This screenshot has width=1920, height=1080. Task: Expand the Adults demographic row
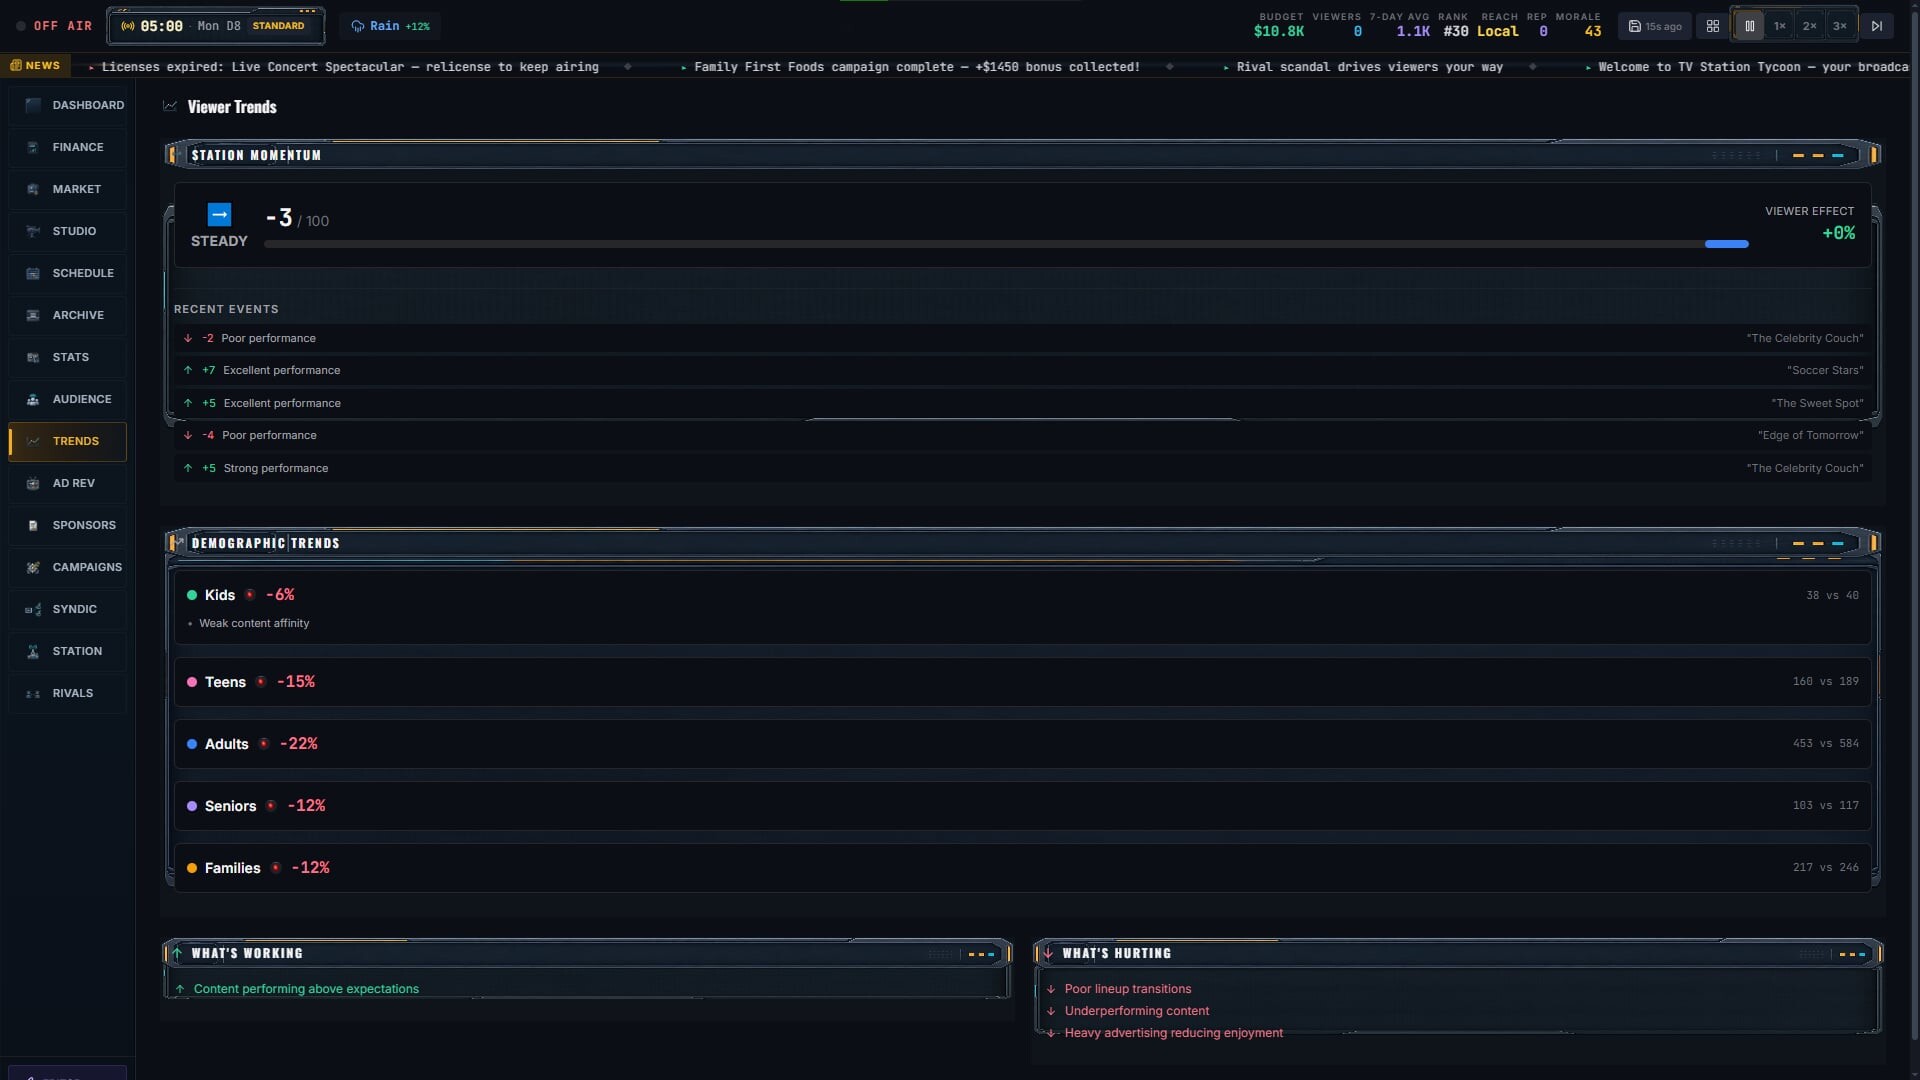click(x=1022, y=744)
